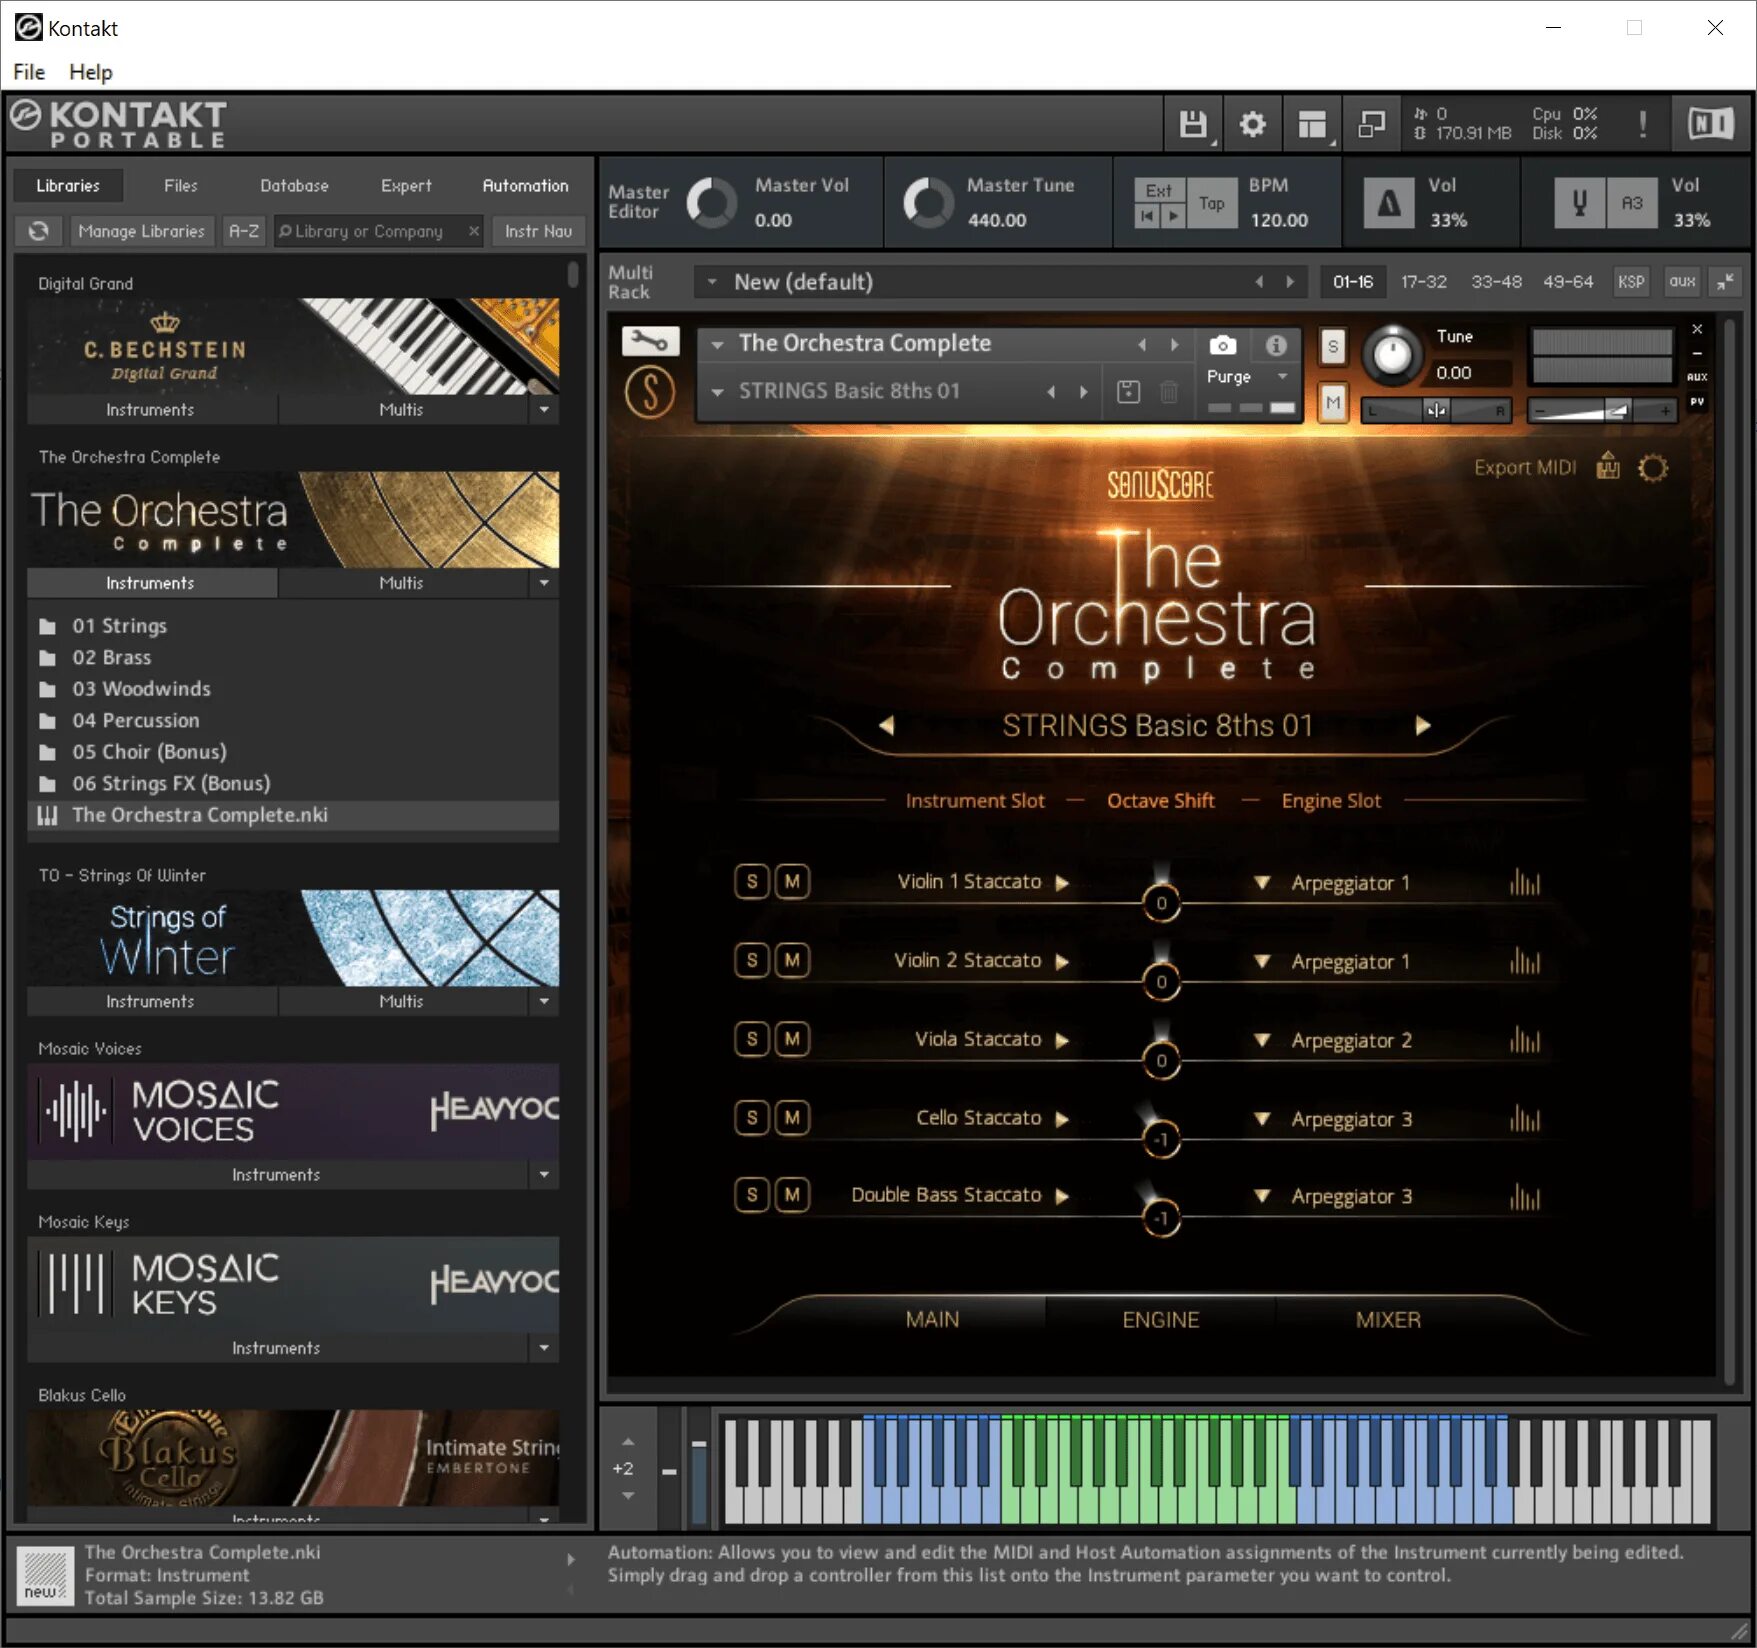Image resolution: width=1757 pixels, height=1648 pixels.
Task: Expand Mosaic Voices library options arrow
Action: [544, 1175]
